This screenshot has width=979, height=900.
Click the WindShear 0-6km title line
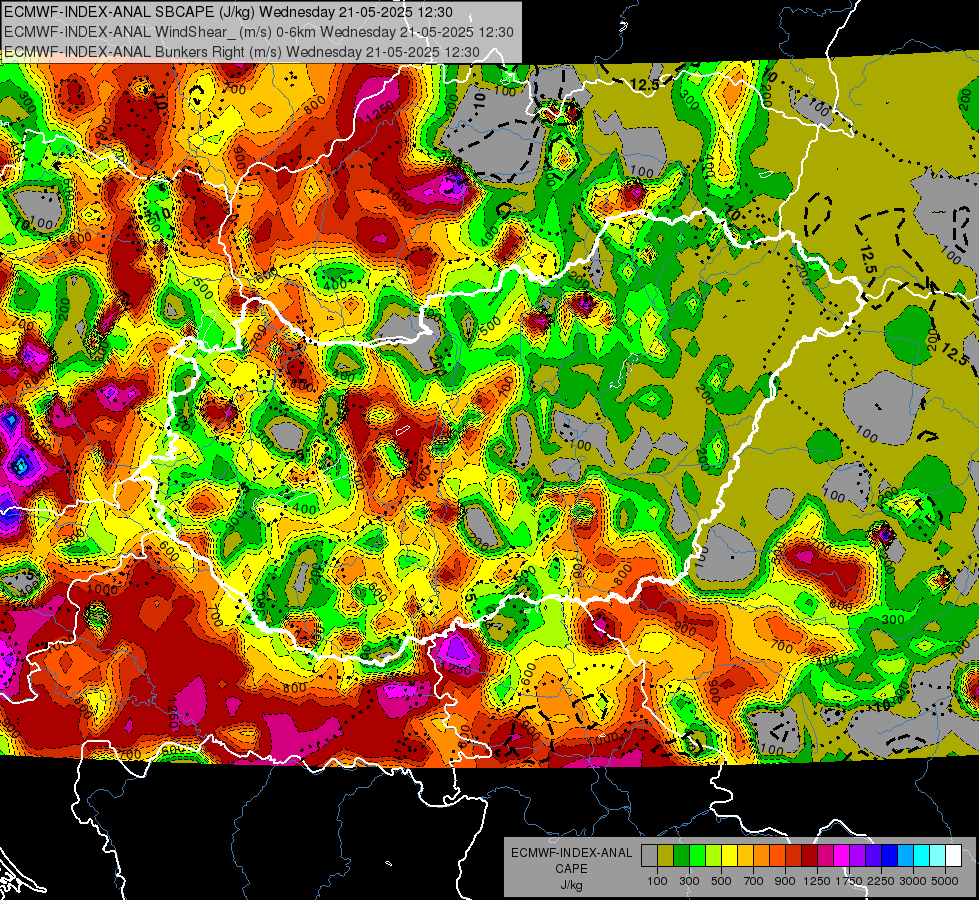pos(258,32)
